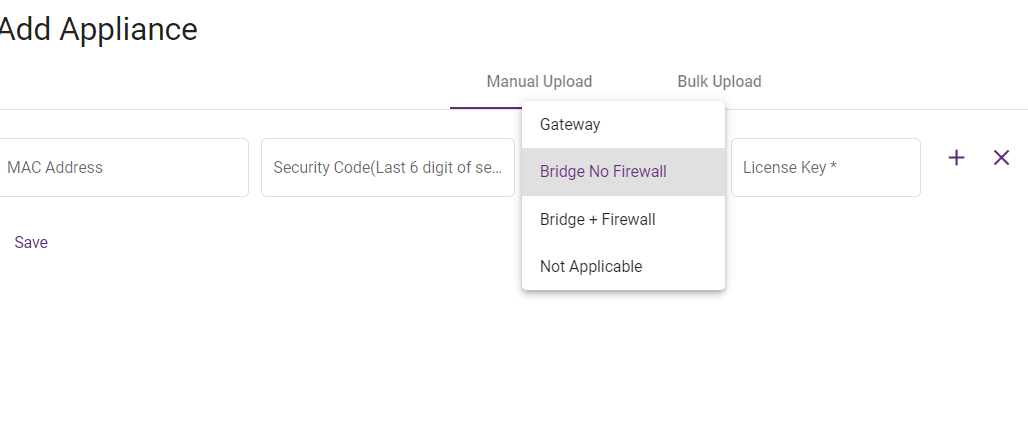1028x438 pixels.
Task: Click into the Security Code field
Action: coord(387,168)
